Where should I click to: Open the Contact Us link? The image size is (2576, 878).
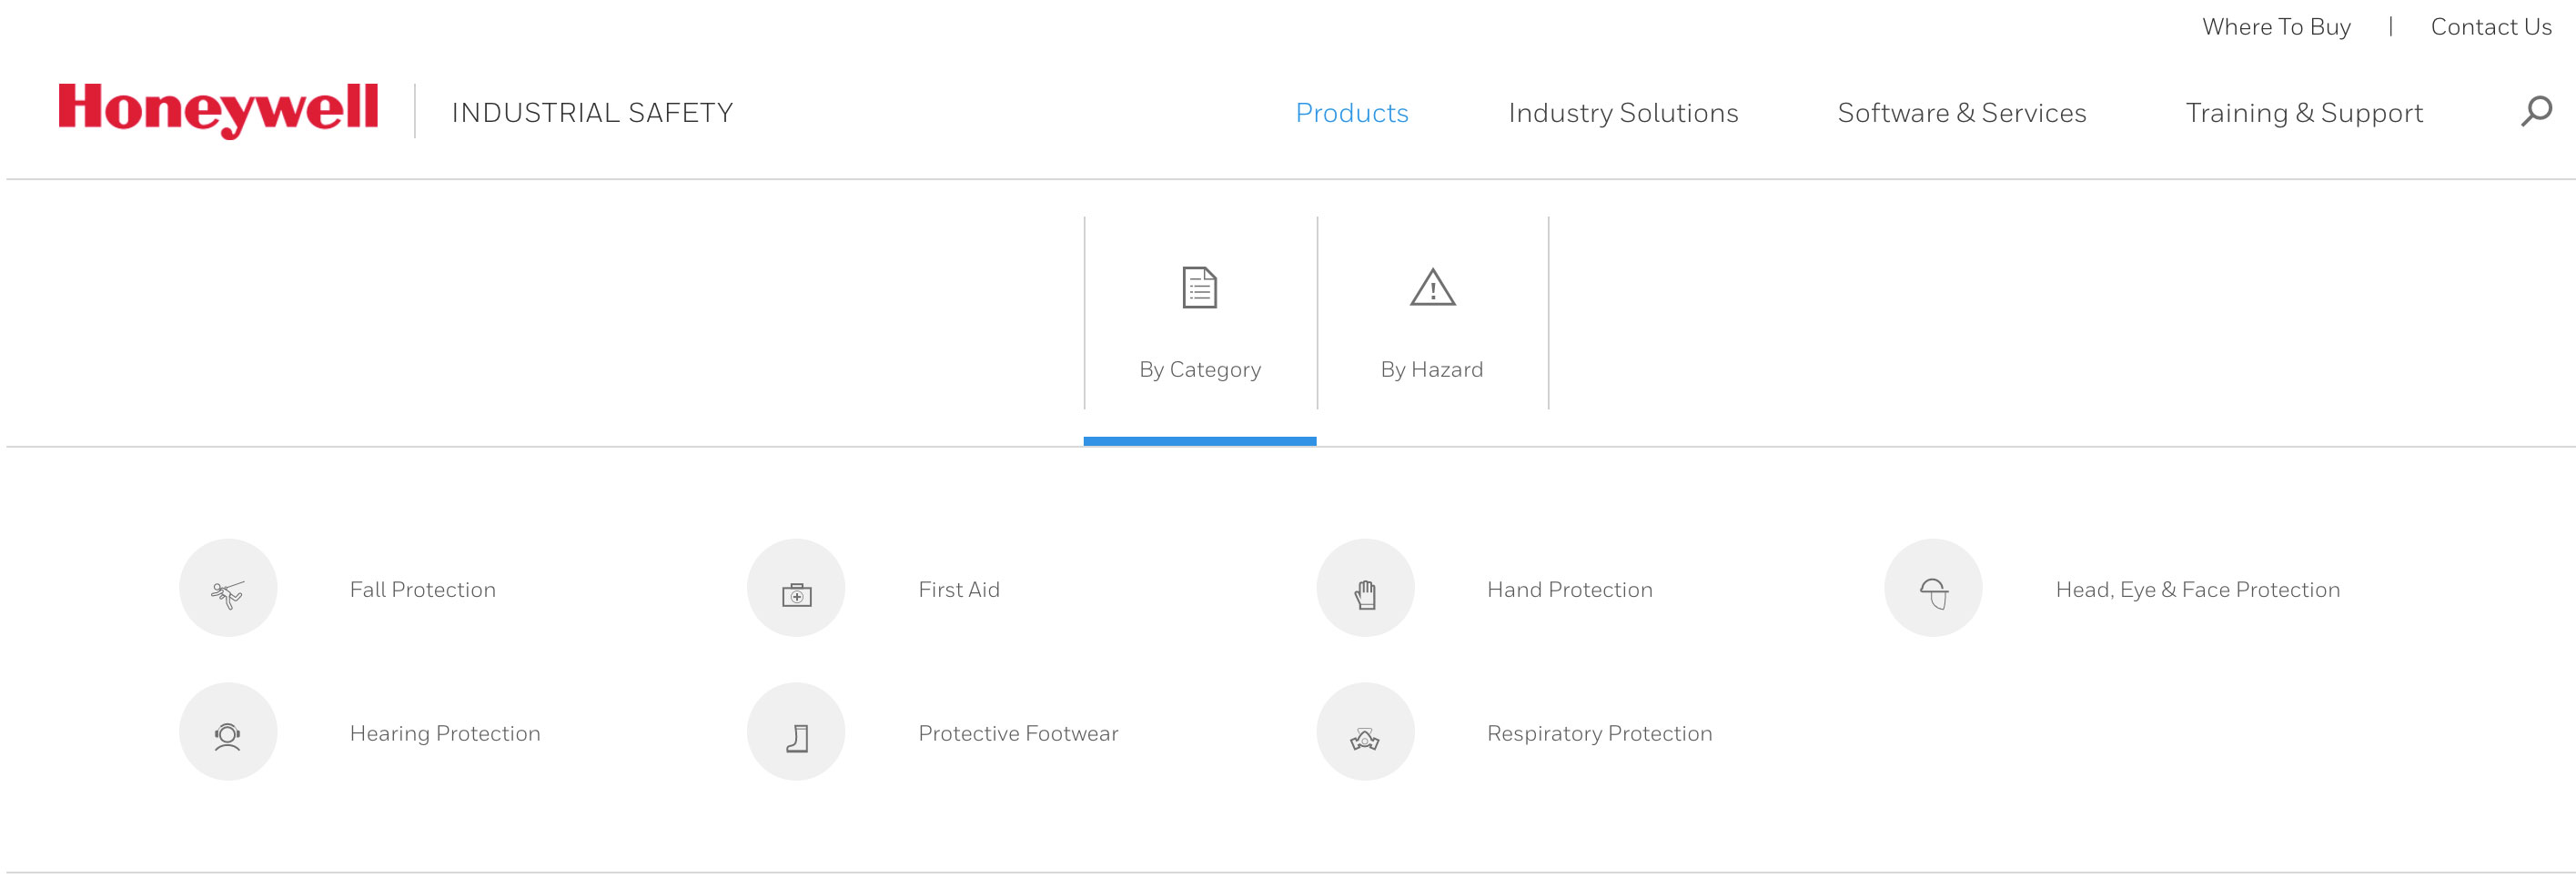[2490, 27]
